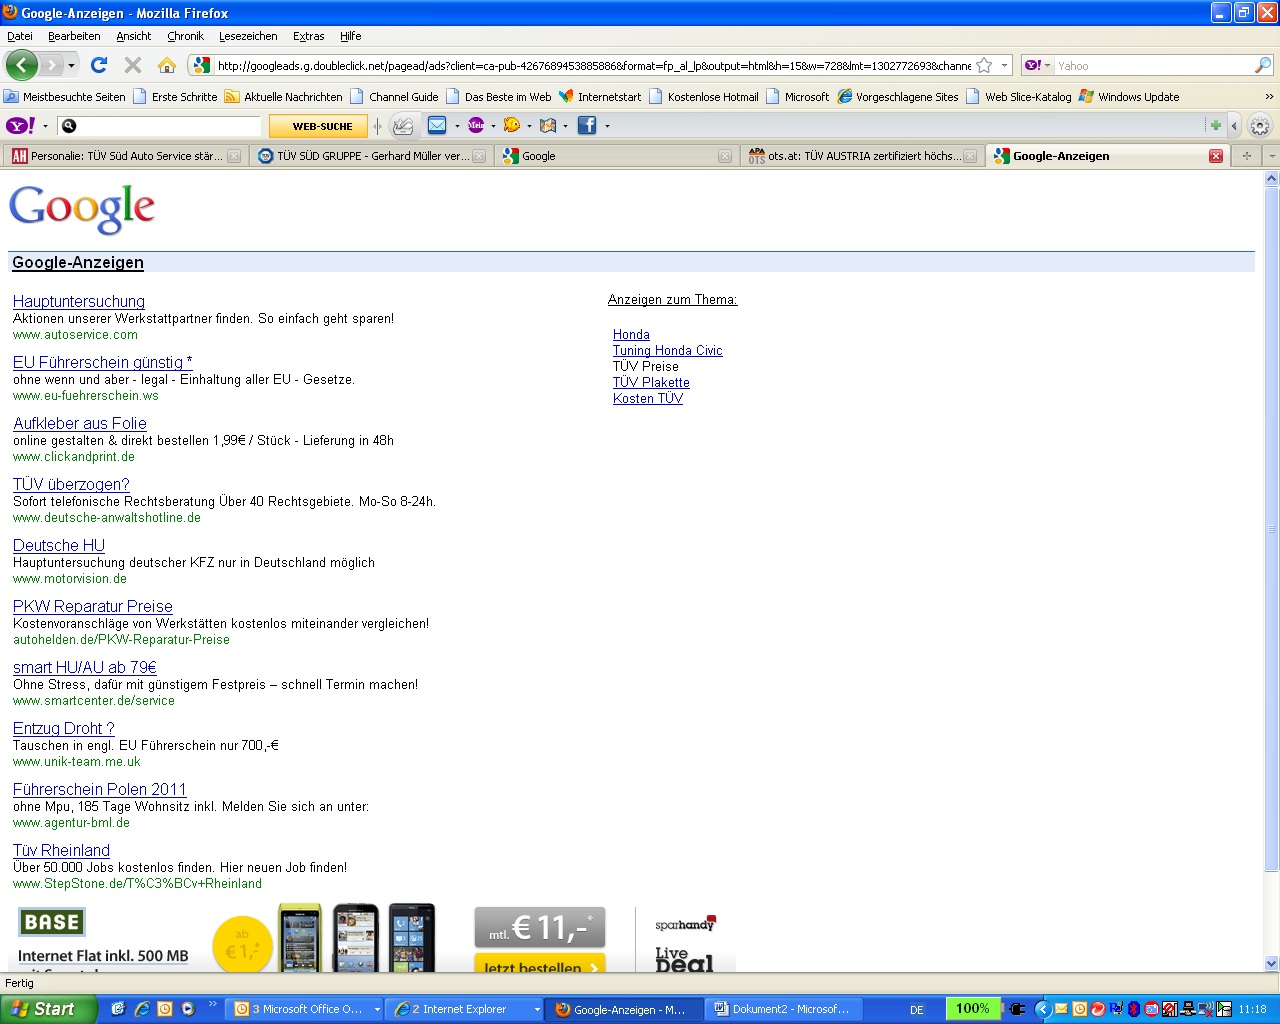The height and width of the screenshot is (1024, 1280).
Task: Open the search engine selector dropdown
Action: (x=1038, y=66)
